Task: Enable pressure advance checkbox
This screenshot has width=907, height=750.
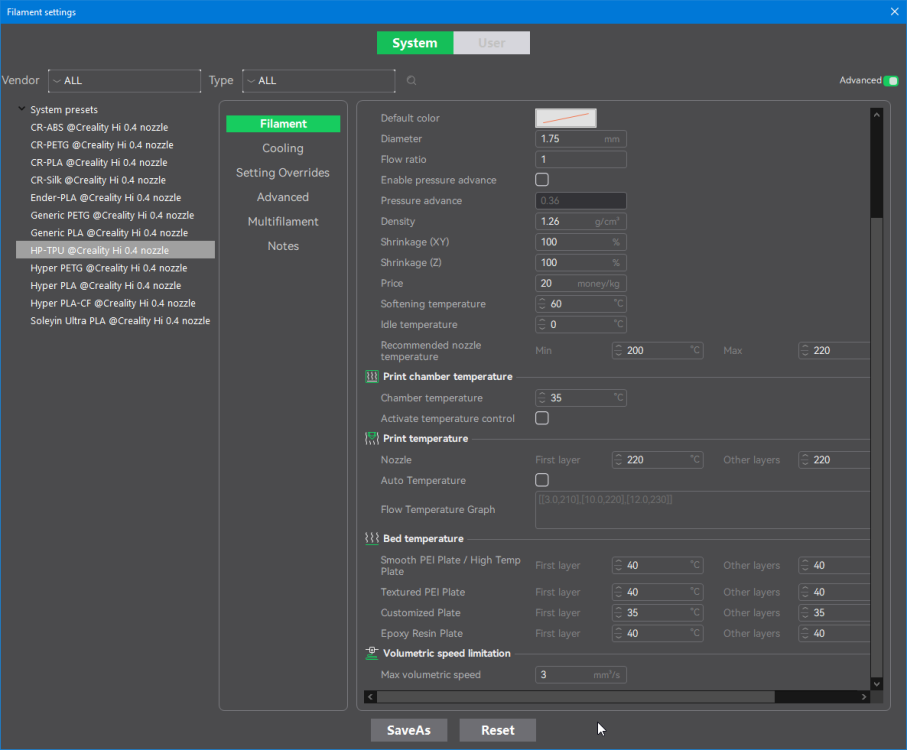Action: [x=542, y=180]
